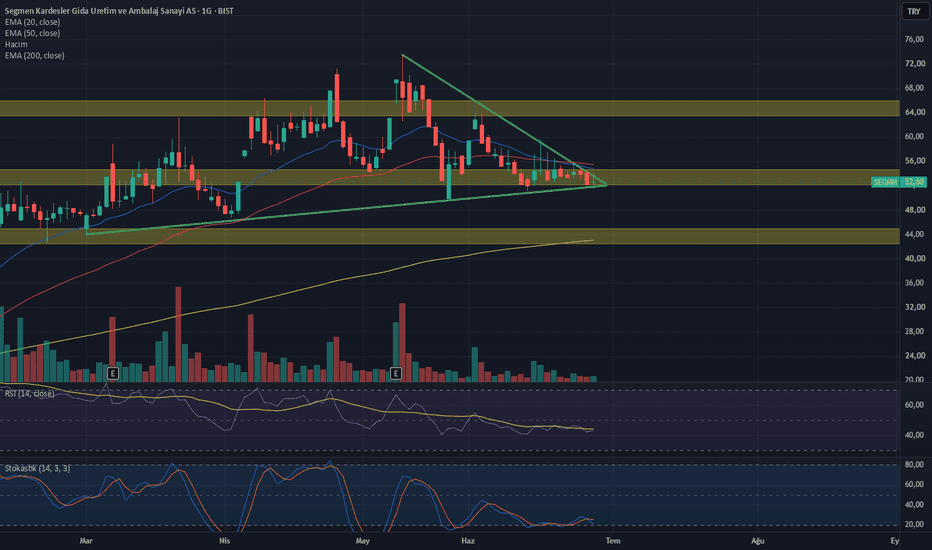
Task: Open the May earnings "E" marker
Action: (x=396, y=373)
